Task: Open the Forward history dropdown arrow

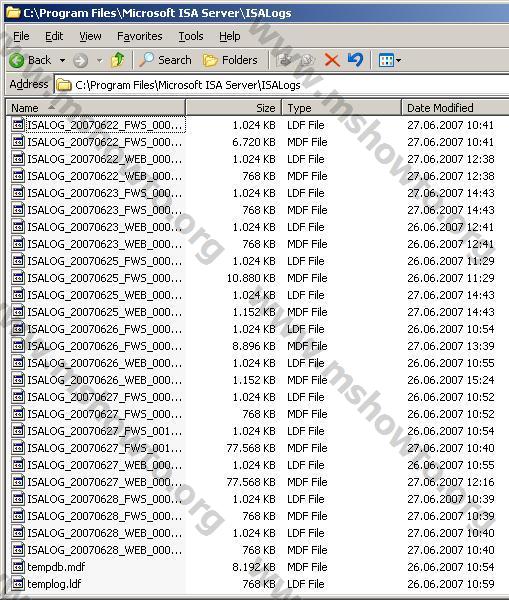Action: (100, 60)
